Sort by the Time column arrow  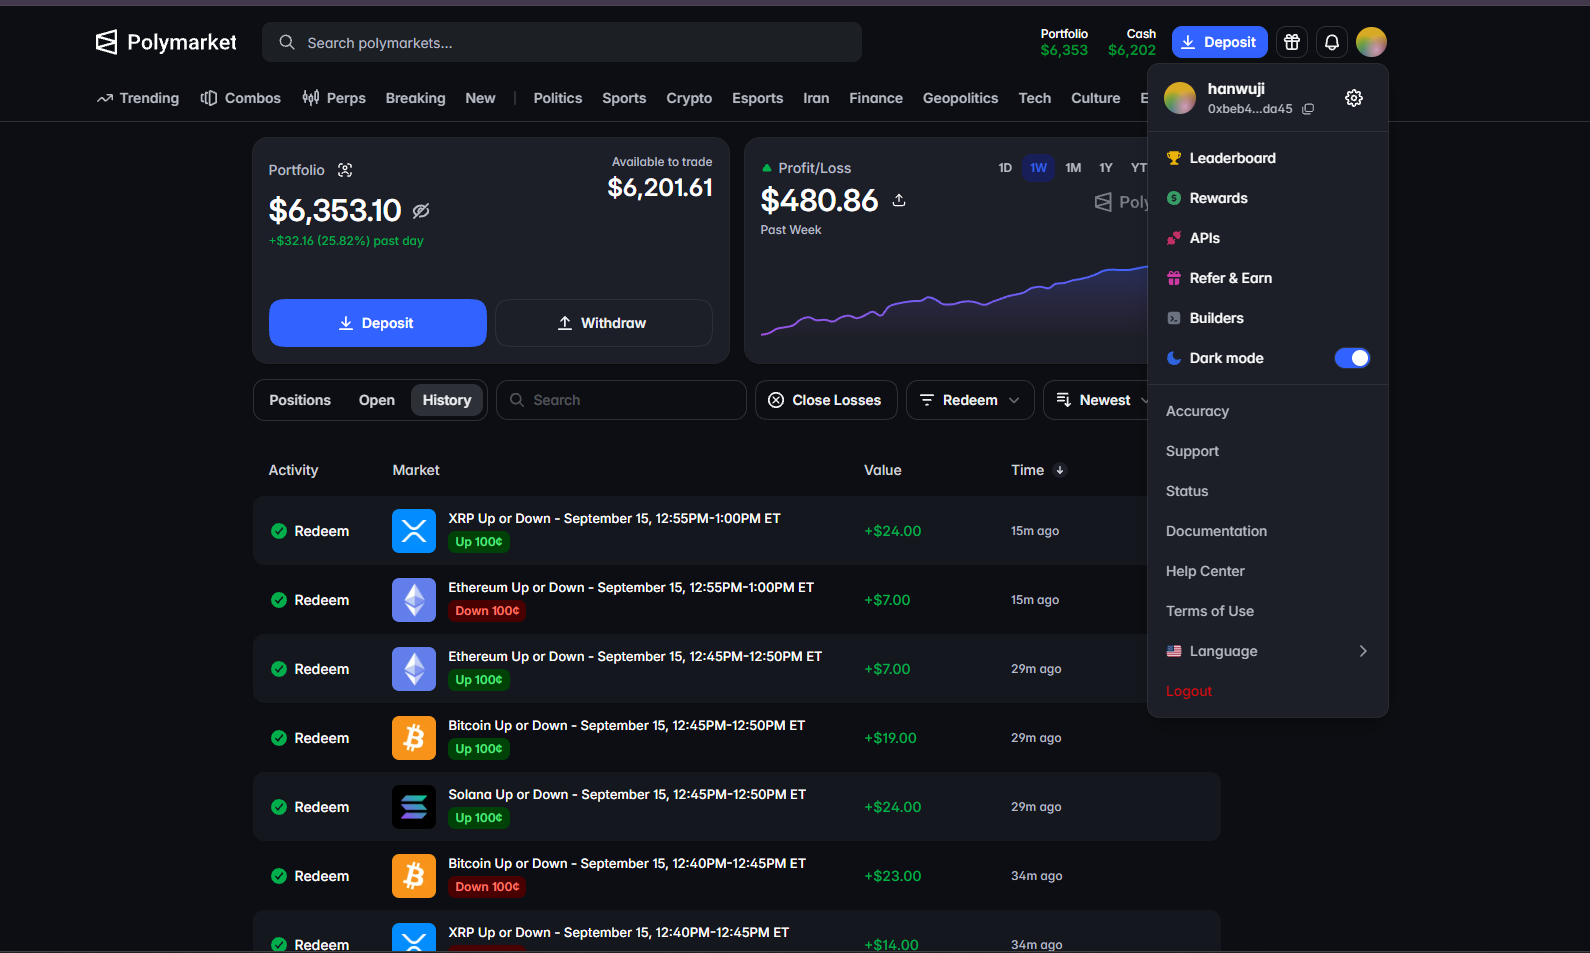(x=1060, y=470)
